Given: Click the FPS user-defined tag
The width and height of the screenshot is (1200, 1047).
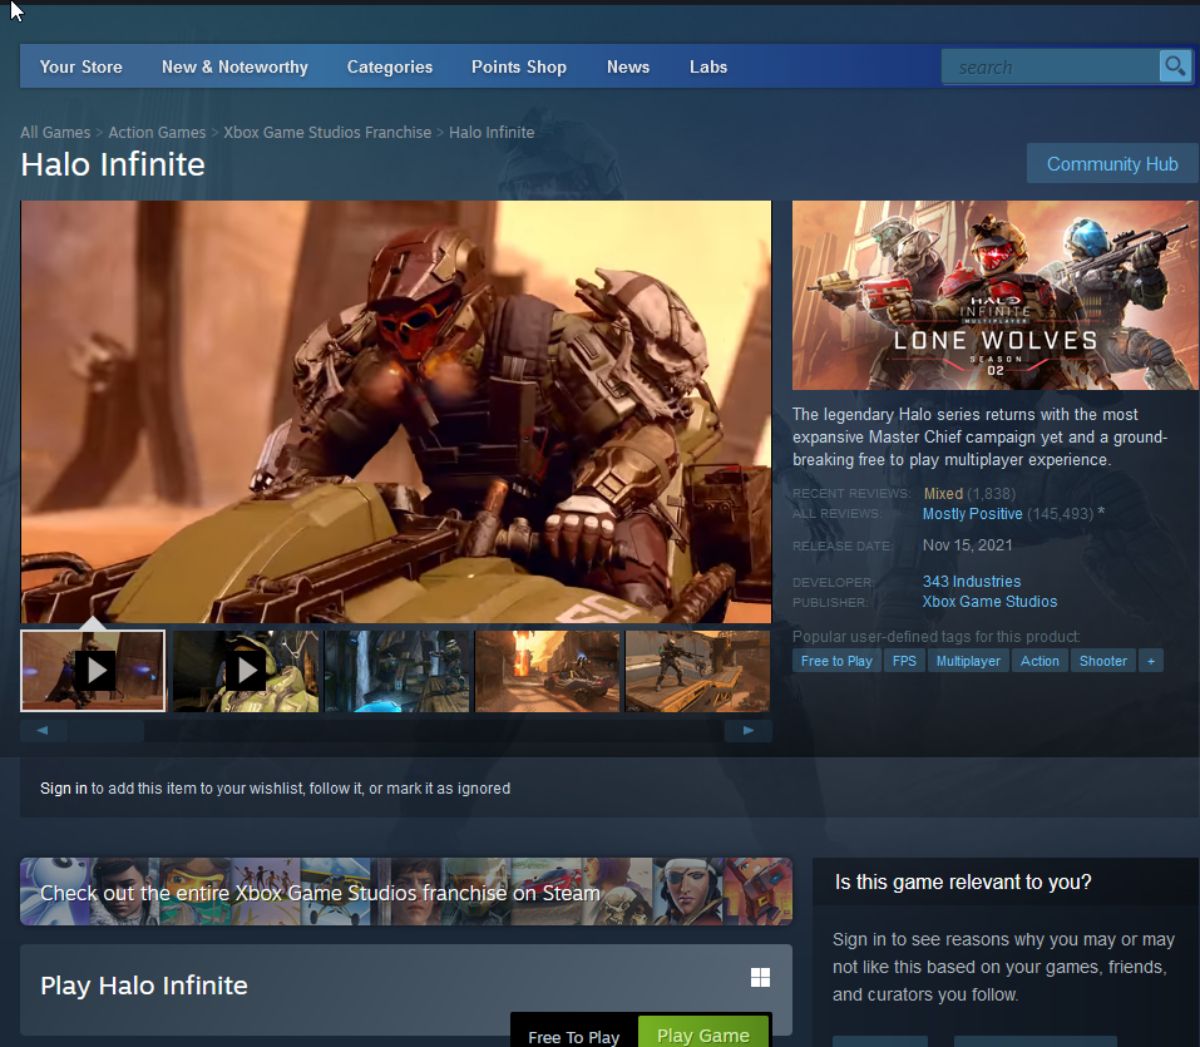Looking at the screenshot, I should pos(904,660).
